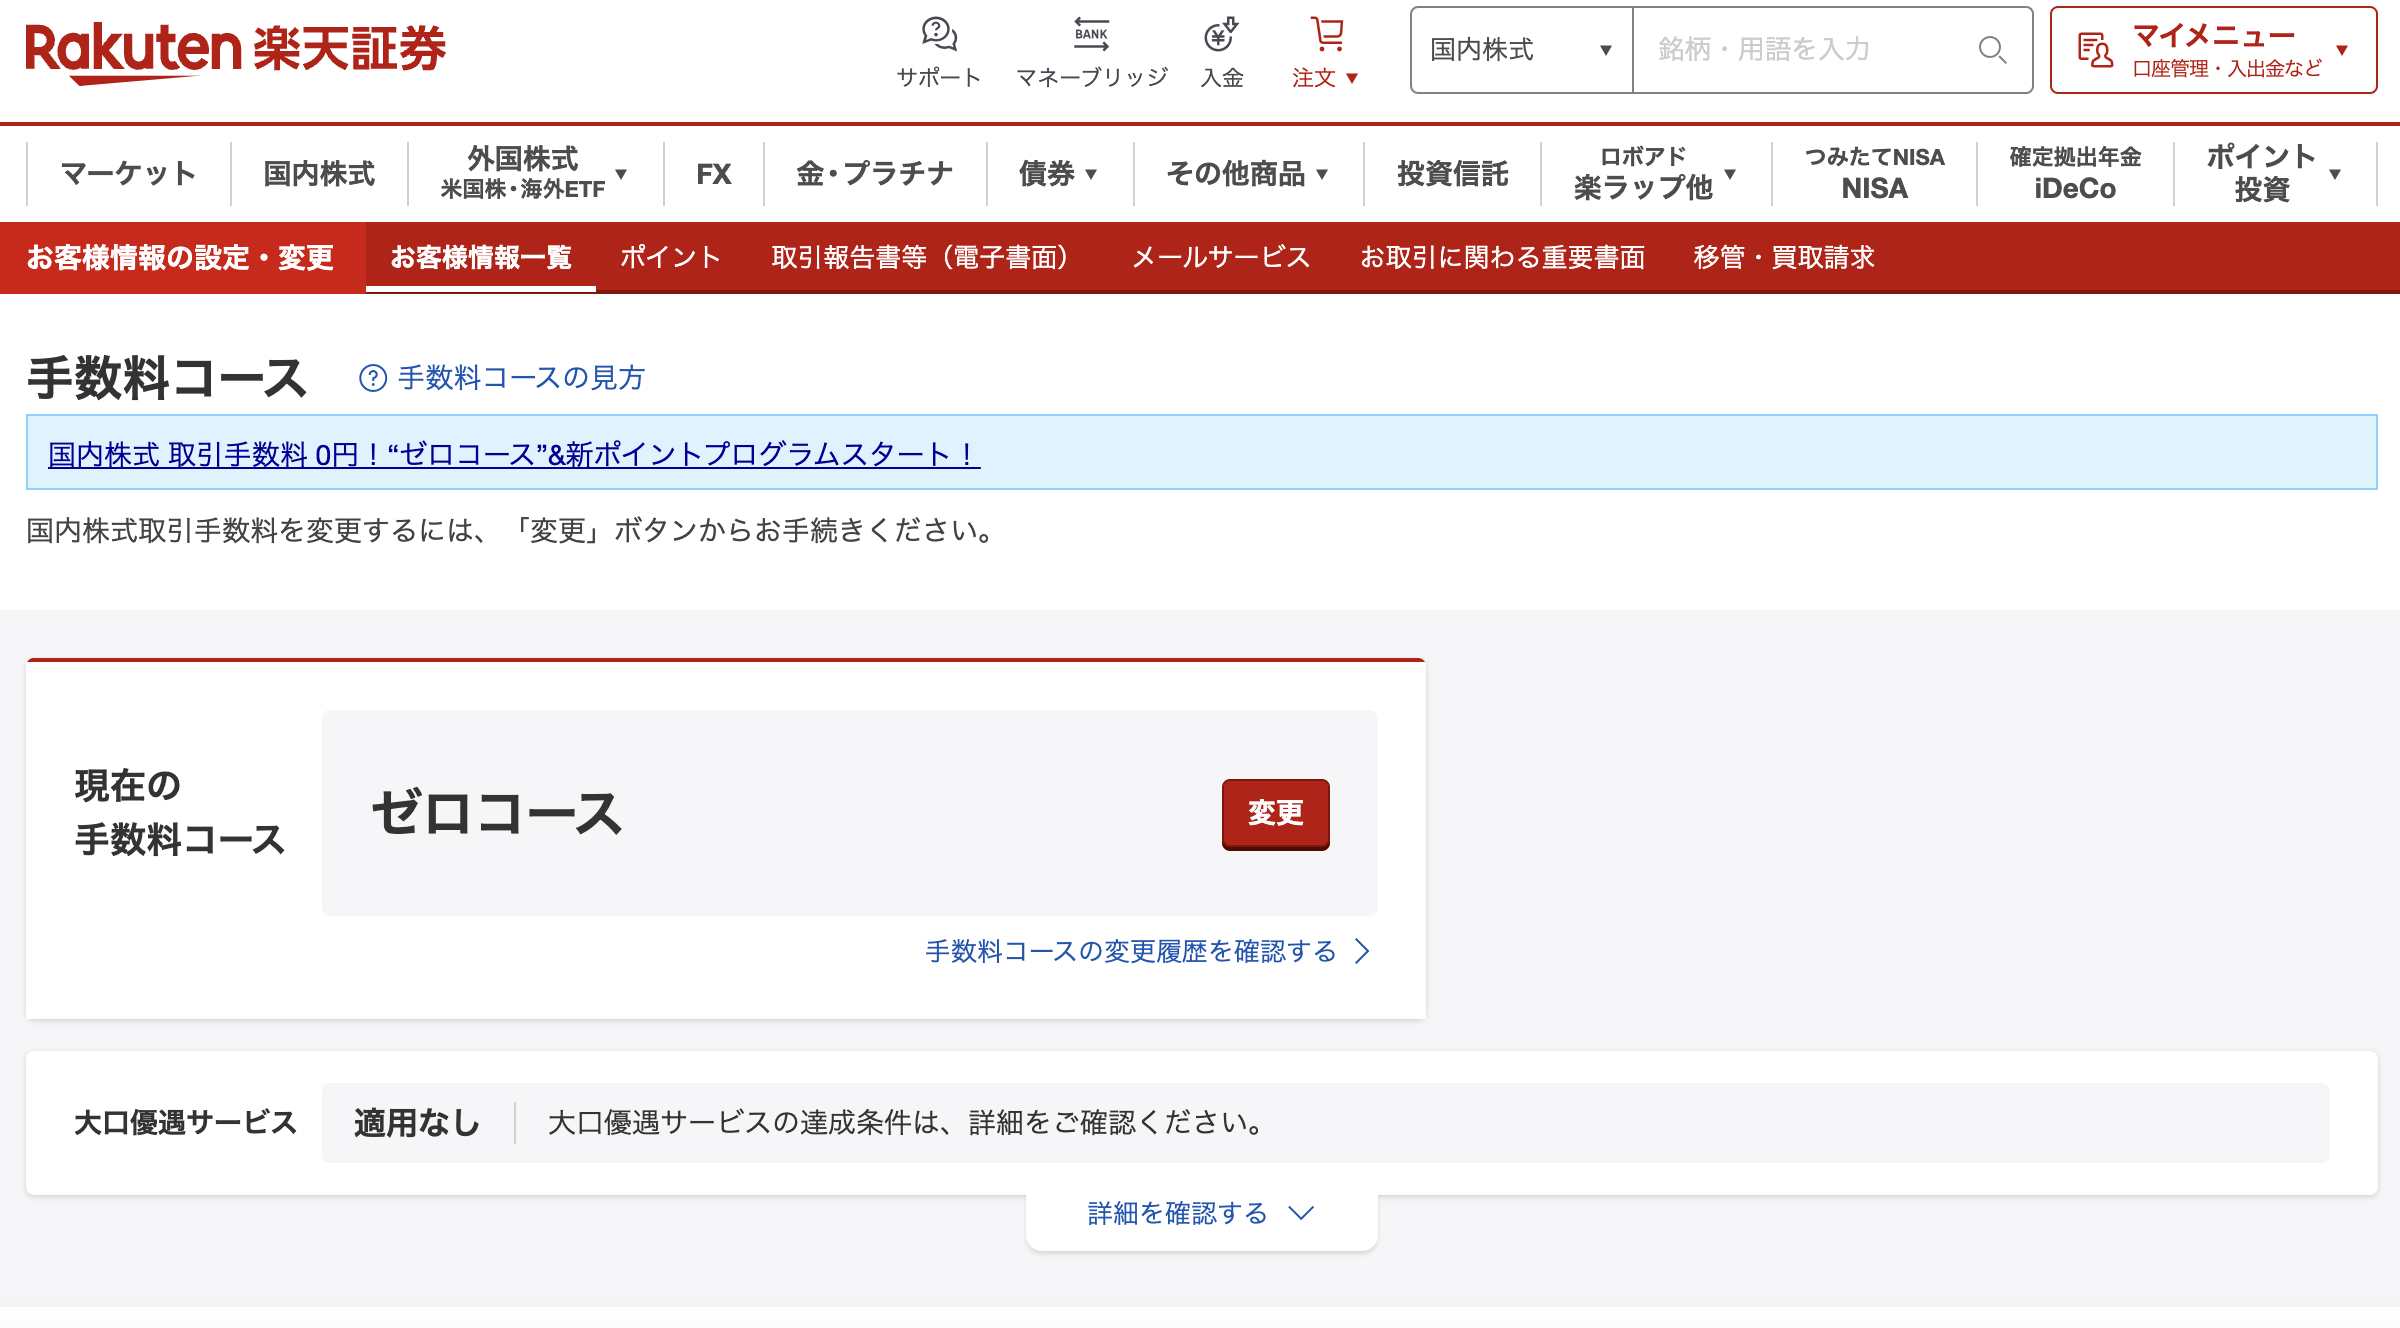Screen dimensions: 2400x1328
Task: Expand the 債券 menu
Action: pos(1059,173)
